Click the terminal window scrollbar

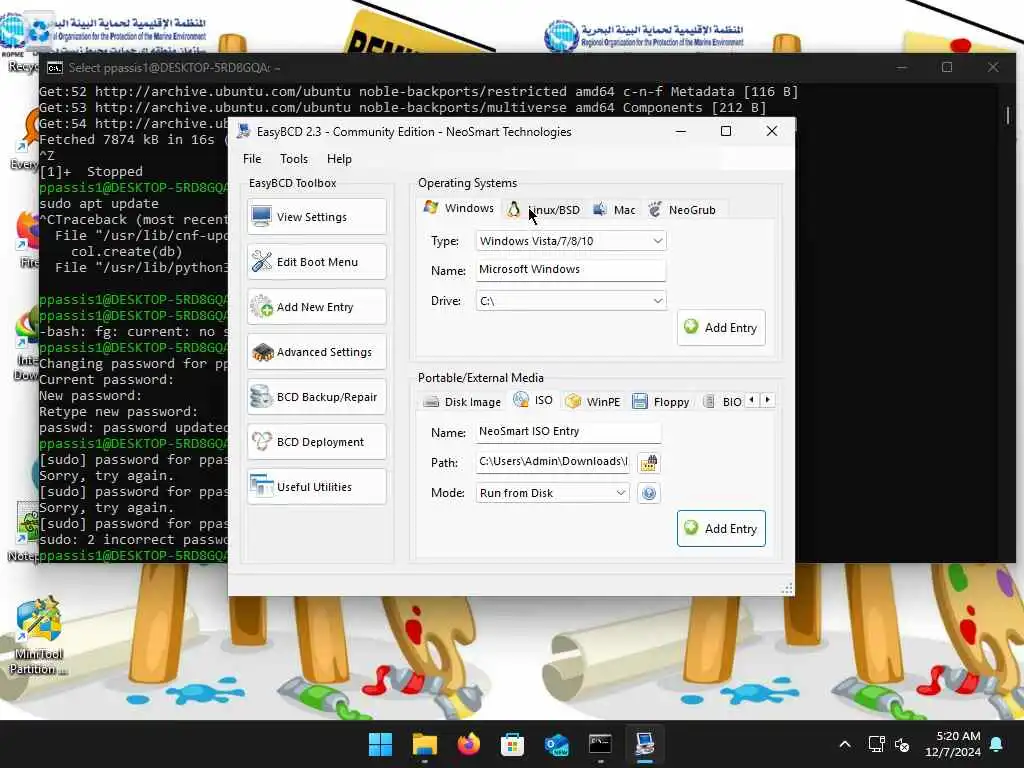[1008, 116]
